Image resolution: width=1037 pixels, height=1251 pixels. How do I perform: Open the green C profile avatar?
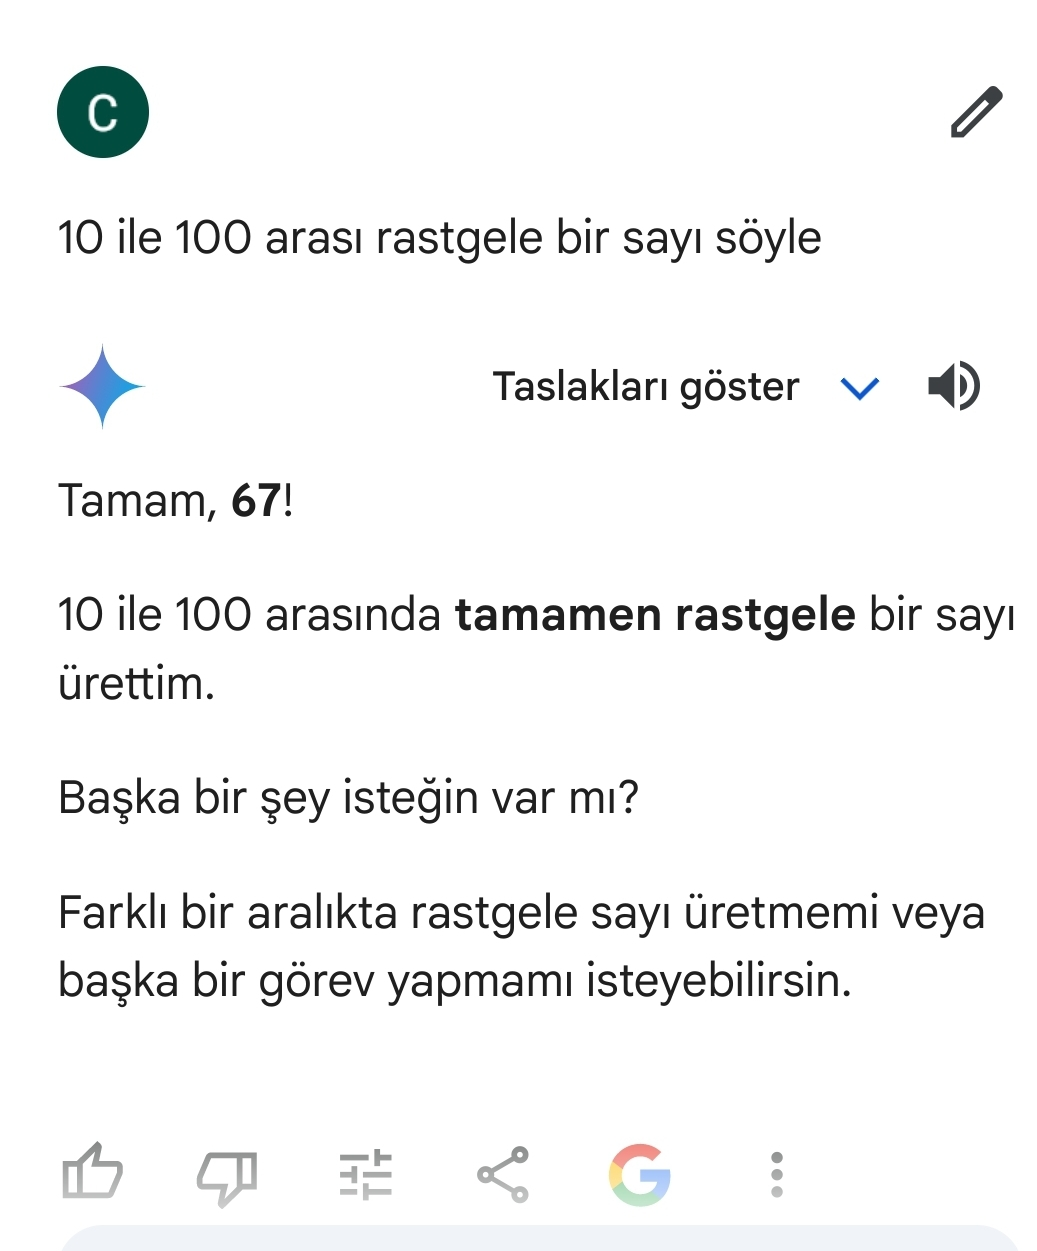[x=103, y=112]
